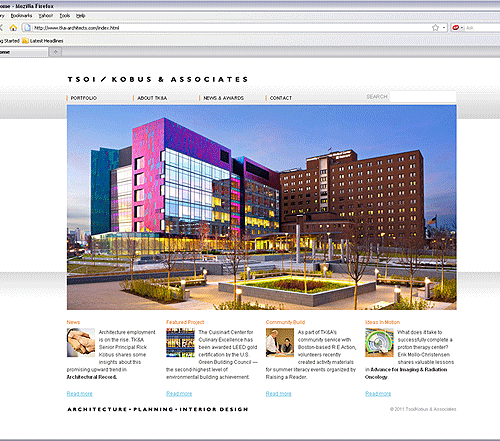500x441 pixels.
Task: Open the handshake thumbnail in News
Action: click(x=81, y=343)
